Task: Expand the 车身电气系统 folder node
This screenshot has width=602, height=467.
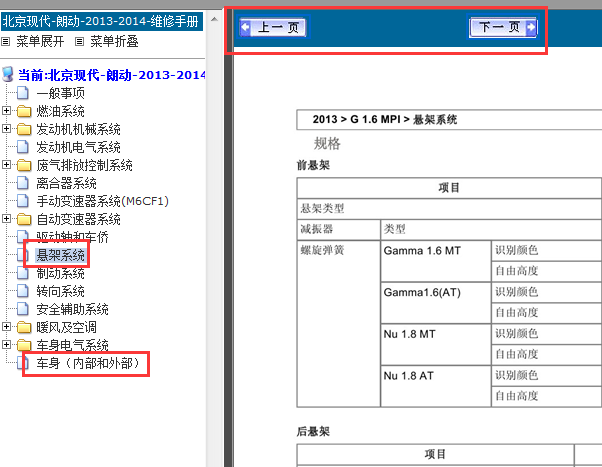Action: (x=6, y=344)
